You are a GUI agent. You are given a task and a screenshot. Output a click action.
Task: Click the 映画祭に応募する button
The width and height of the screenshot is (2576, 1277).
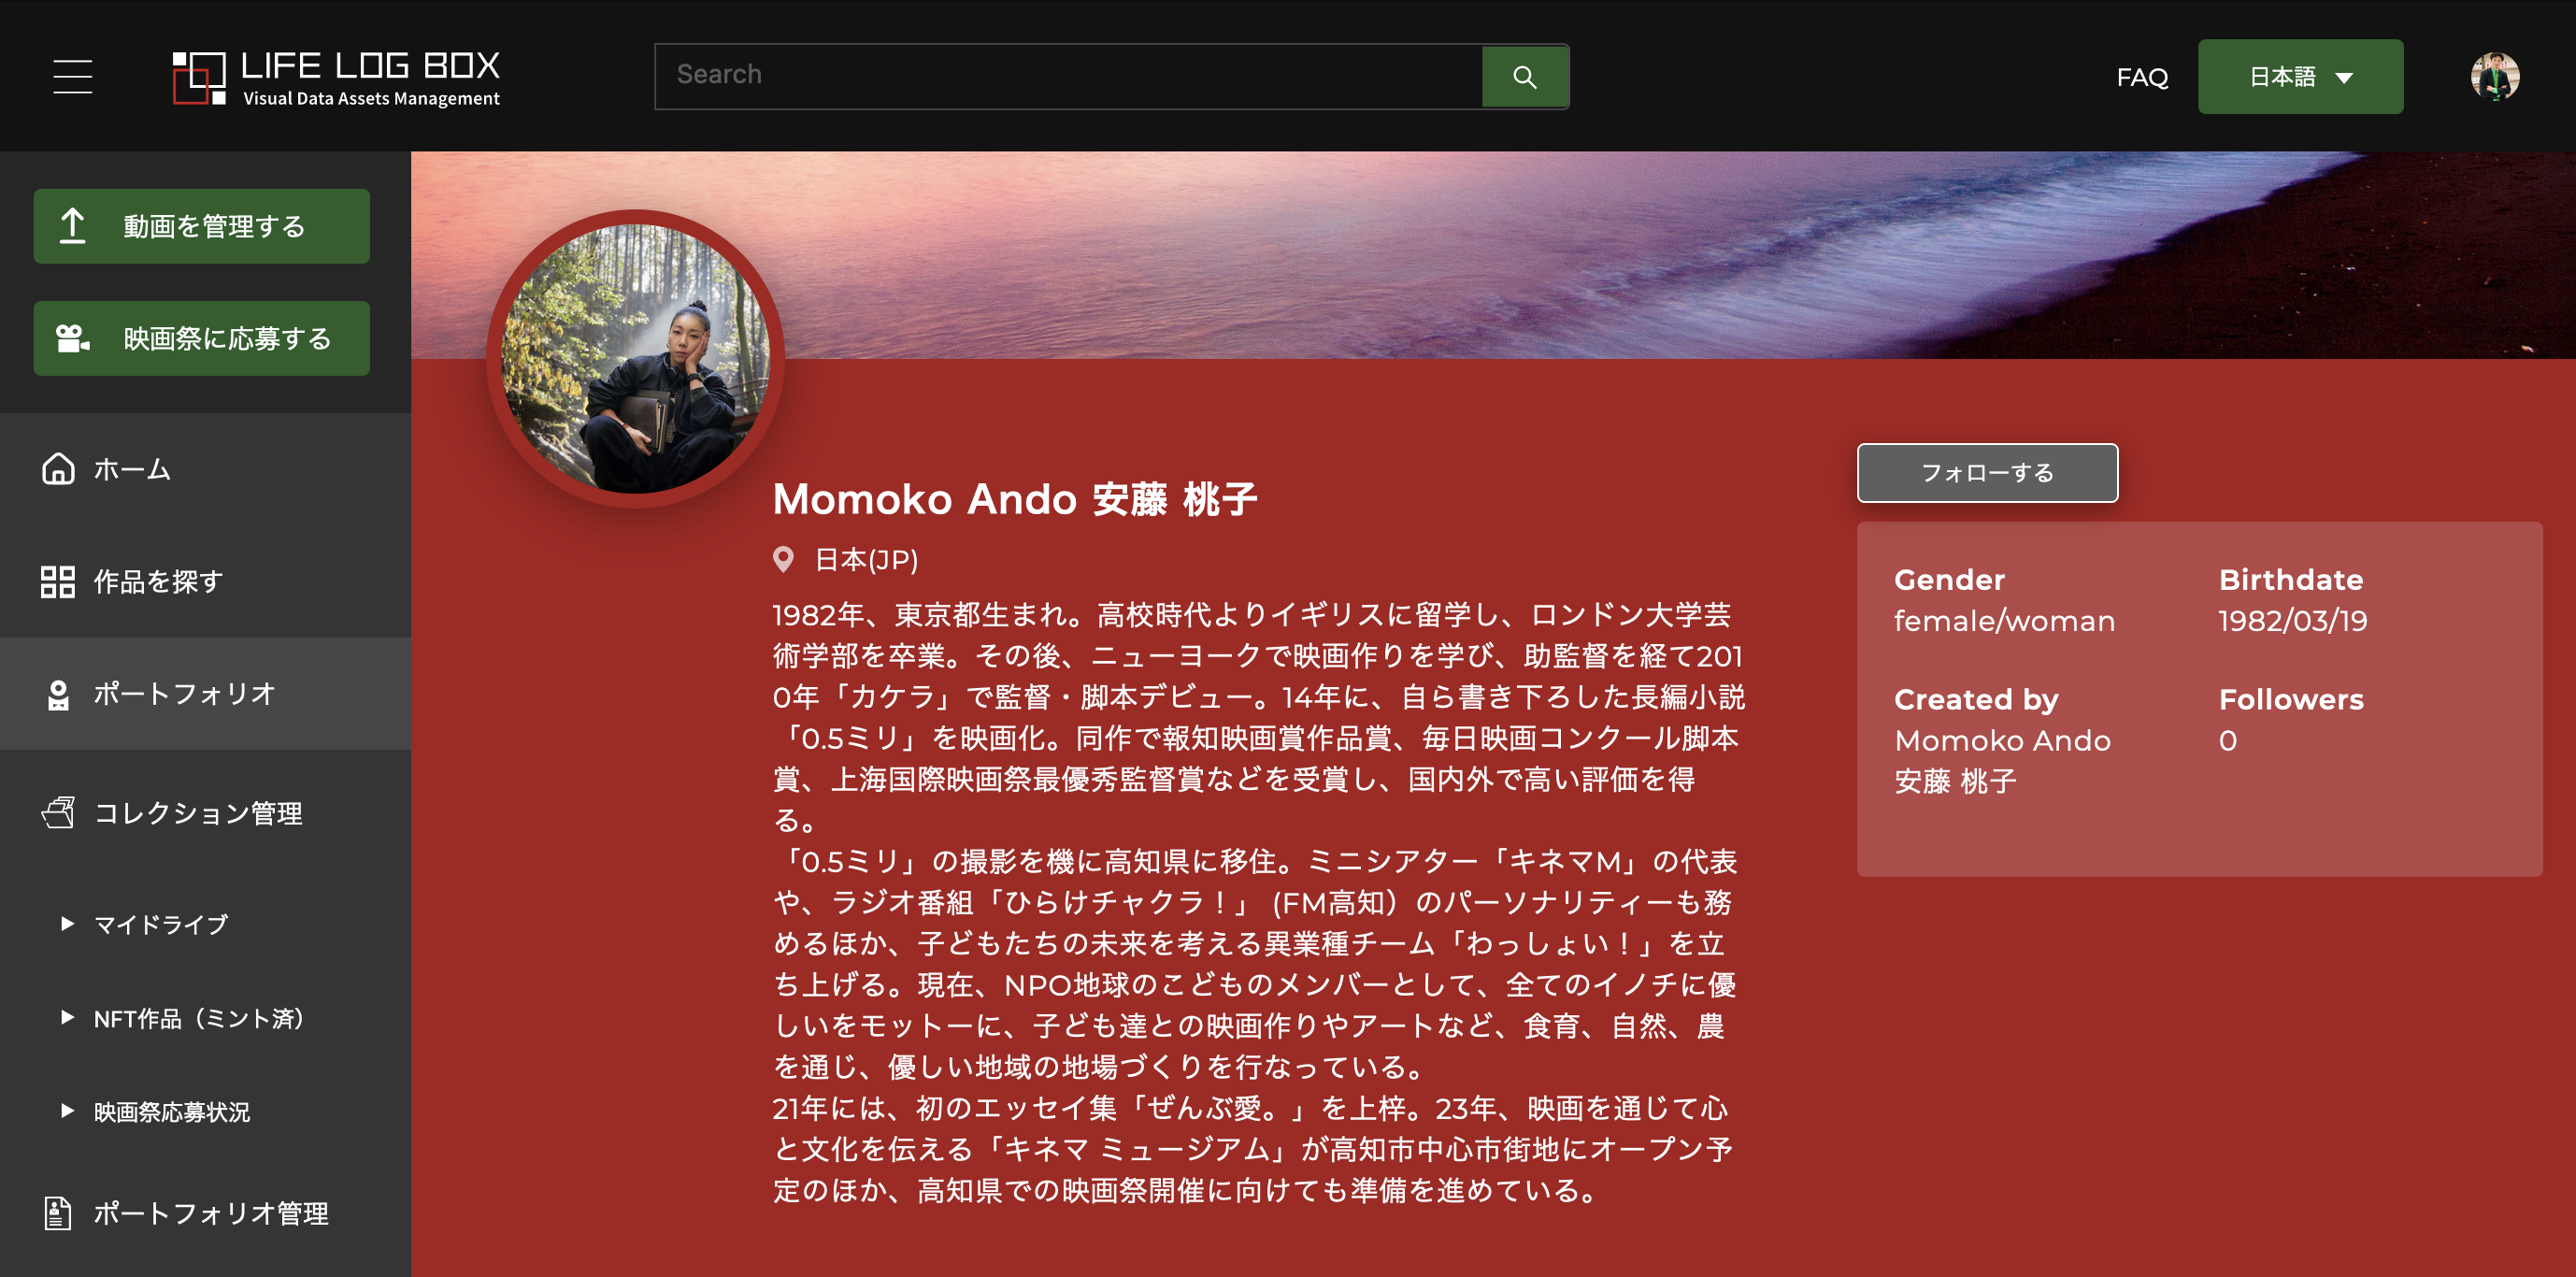(x=202, y=338)
